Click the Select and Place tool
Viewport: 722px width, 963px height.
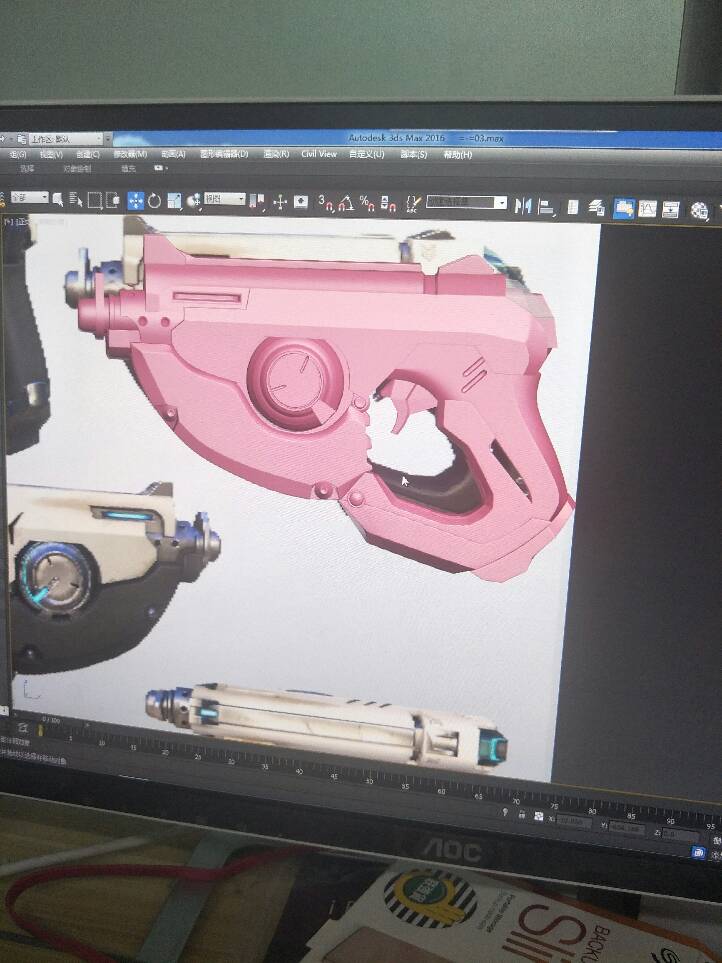[x=193, y=201]
